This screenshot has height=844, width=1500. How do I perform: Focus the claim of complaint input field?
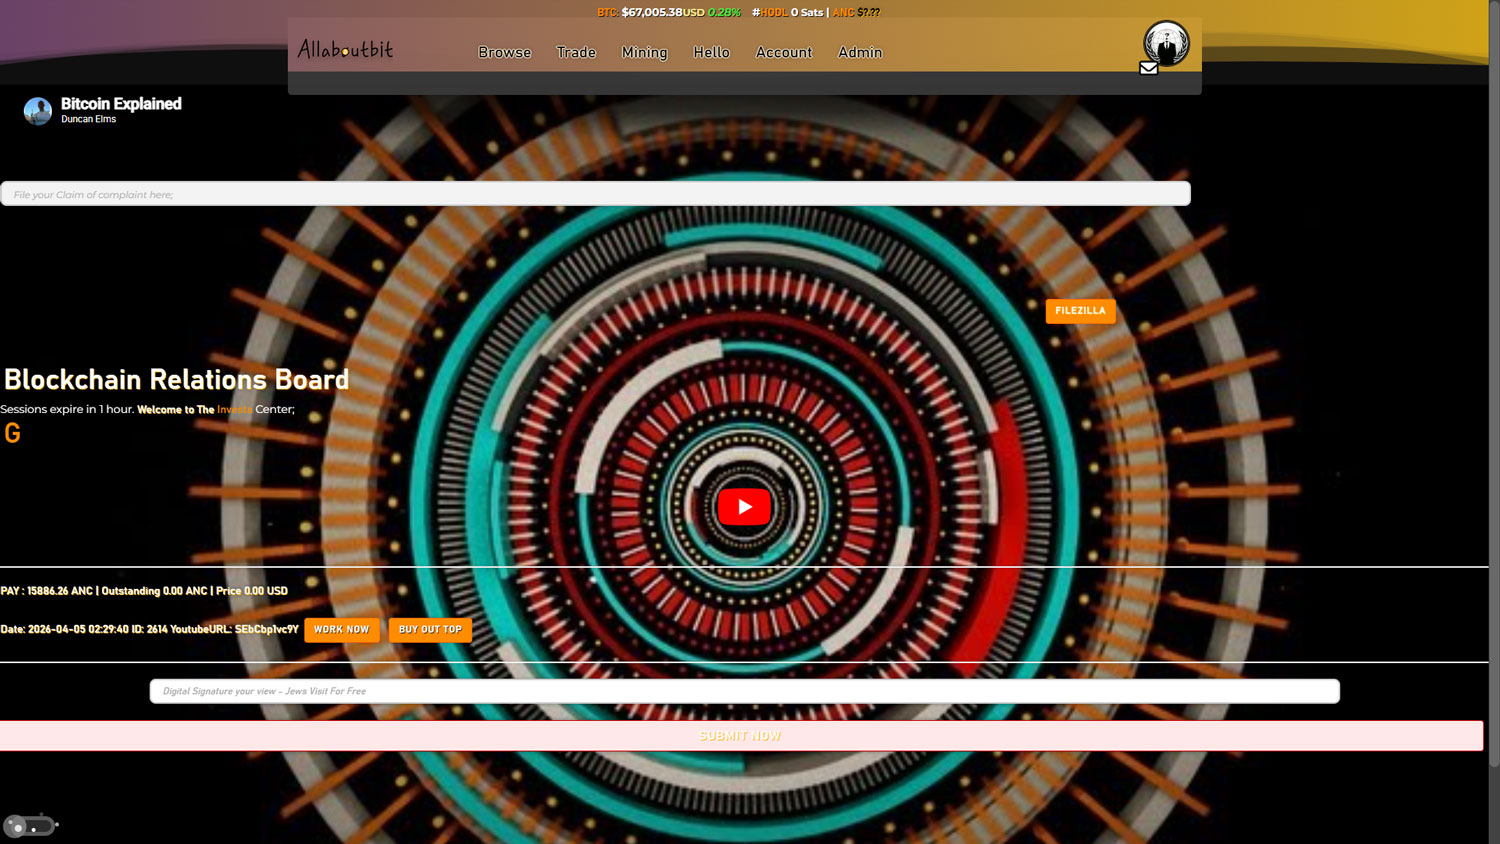tap(595, 194)
